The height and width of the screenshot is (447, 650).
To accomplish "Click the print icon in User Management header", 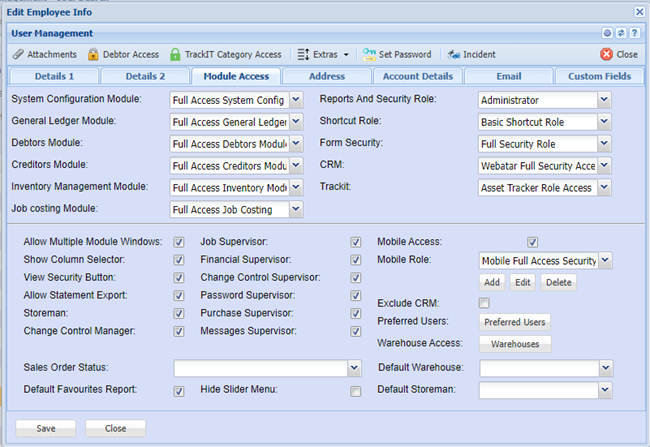I will pyautogui.click(x=606, y=33).
